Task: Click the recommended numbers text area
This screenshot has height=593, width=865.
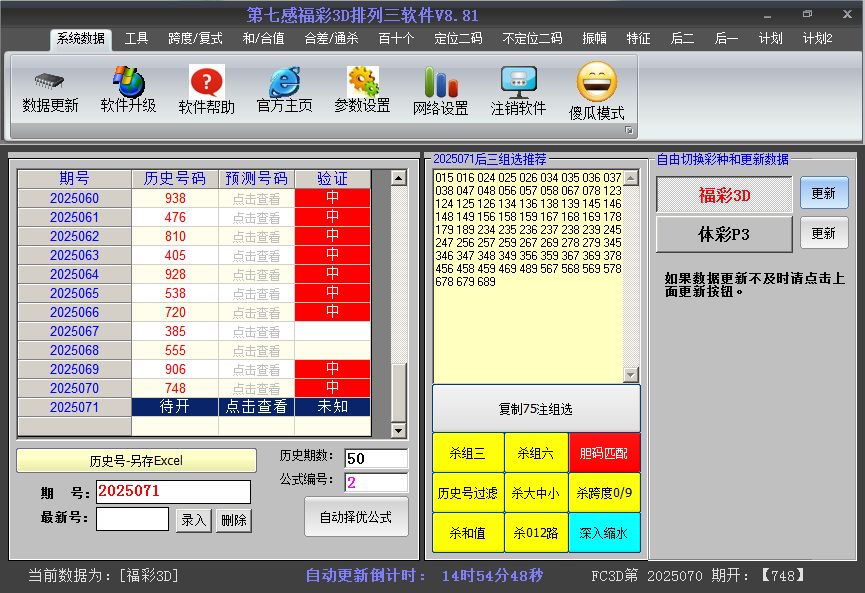Action: point(528,276)
